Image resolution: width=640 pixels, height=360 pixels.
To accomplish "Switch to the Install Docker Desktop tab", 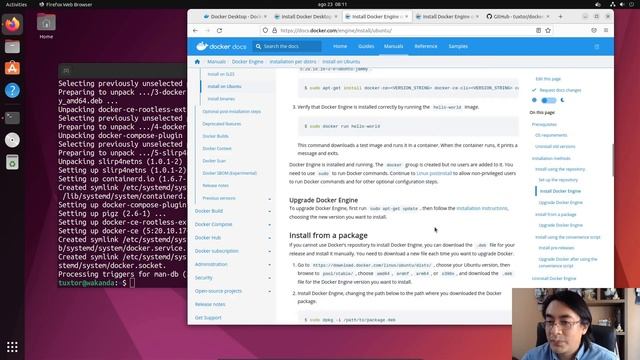I will pyautogui.click(x=305, y=17).
